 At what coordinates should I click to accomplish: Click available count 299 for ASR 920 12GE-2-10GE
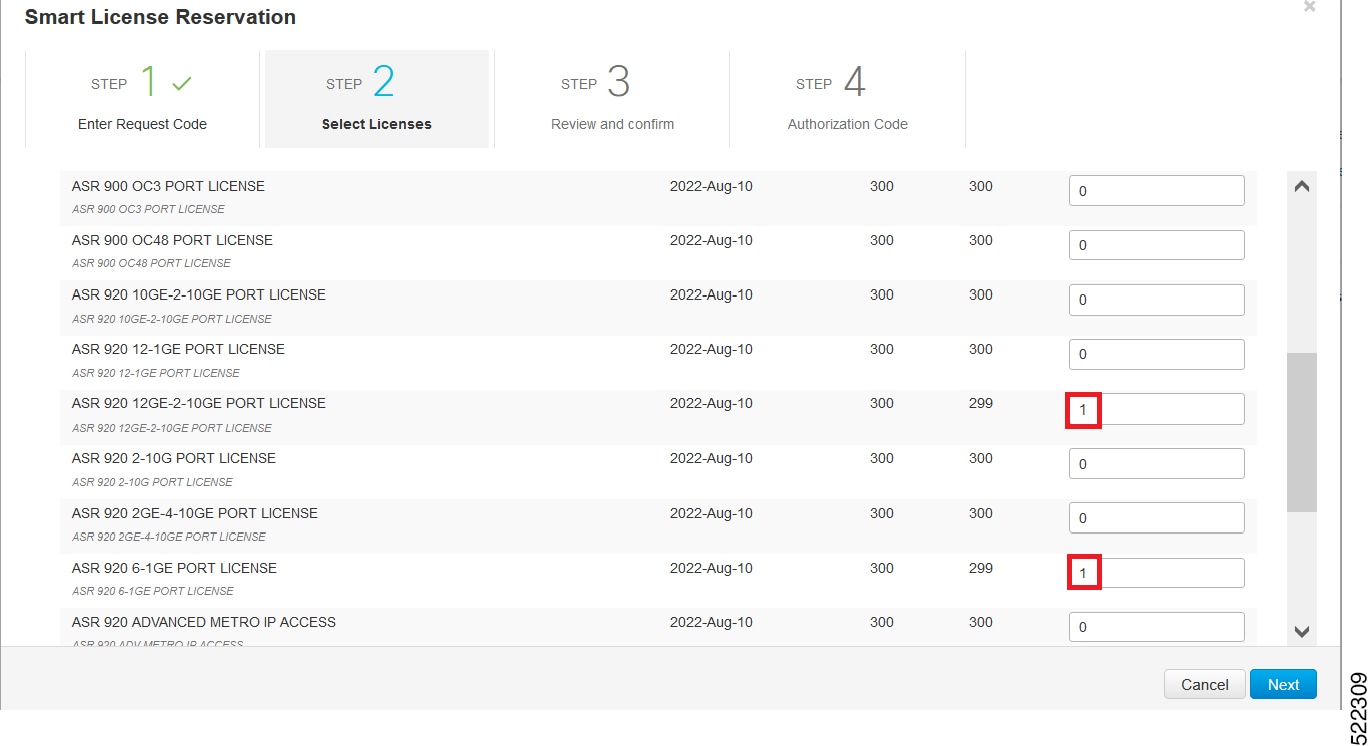[x=981, y=403]
